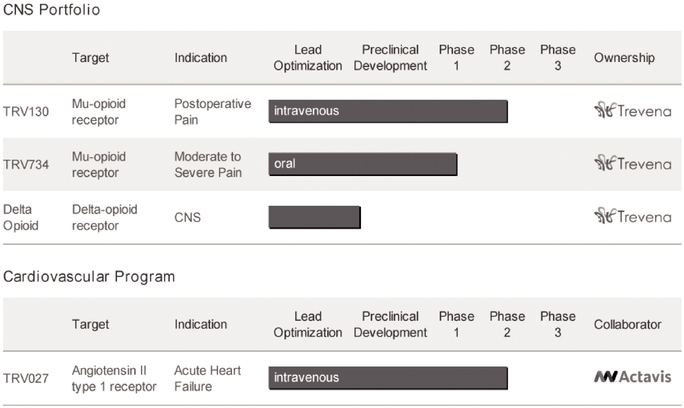Image resolution: width=684 pixels, height=408 pixels.
Task: Click the TRV734 compound name
Action: click(x=26, y=165)
